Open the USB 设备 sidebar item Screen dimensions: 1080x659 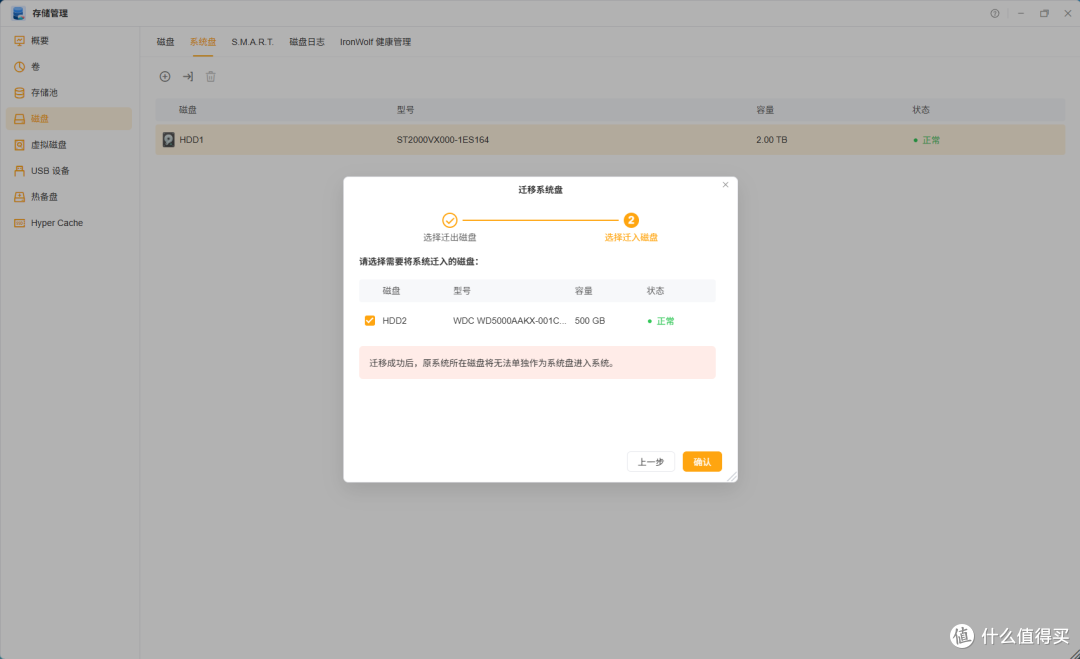[69, 171]
